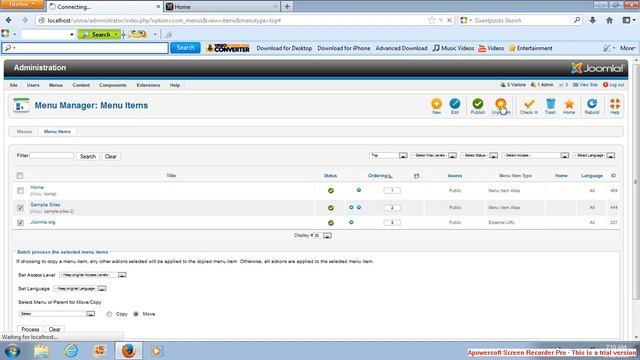
Task: Click into the Filter text field
Action: pyautogui.click(x=51, y=156)
